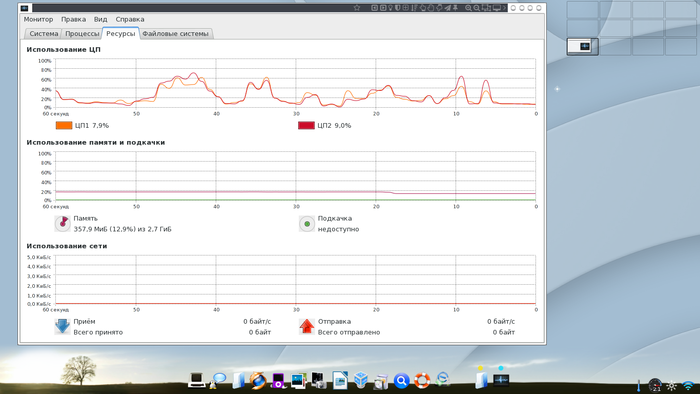The image size is (700, 394).
Task: Open the Вид menu
Action: point(100,19)
